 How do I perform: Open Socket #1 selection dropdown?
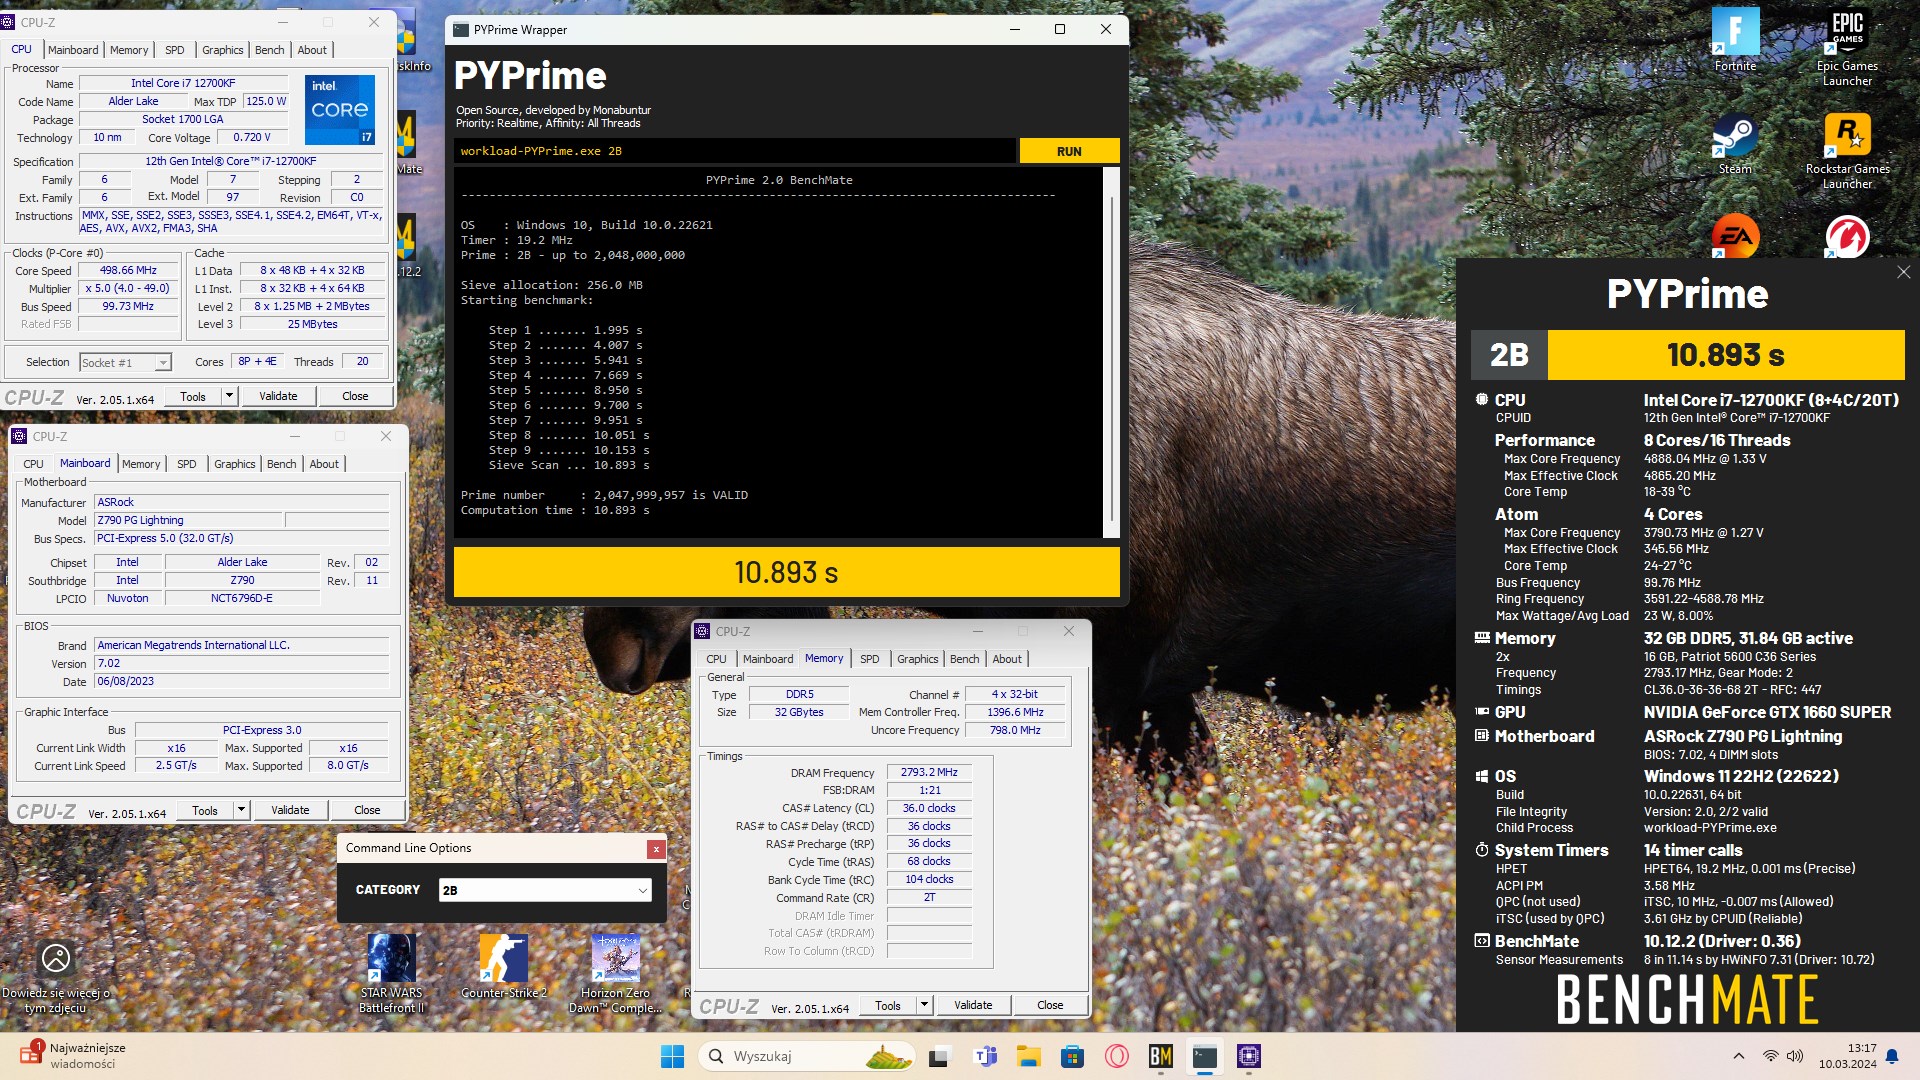[x=125, y=363]
